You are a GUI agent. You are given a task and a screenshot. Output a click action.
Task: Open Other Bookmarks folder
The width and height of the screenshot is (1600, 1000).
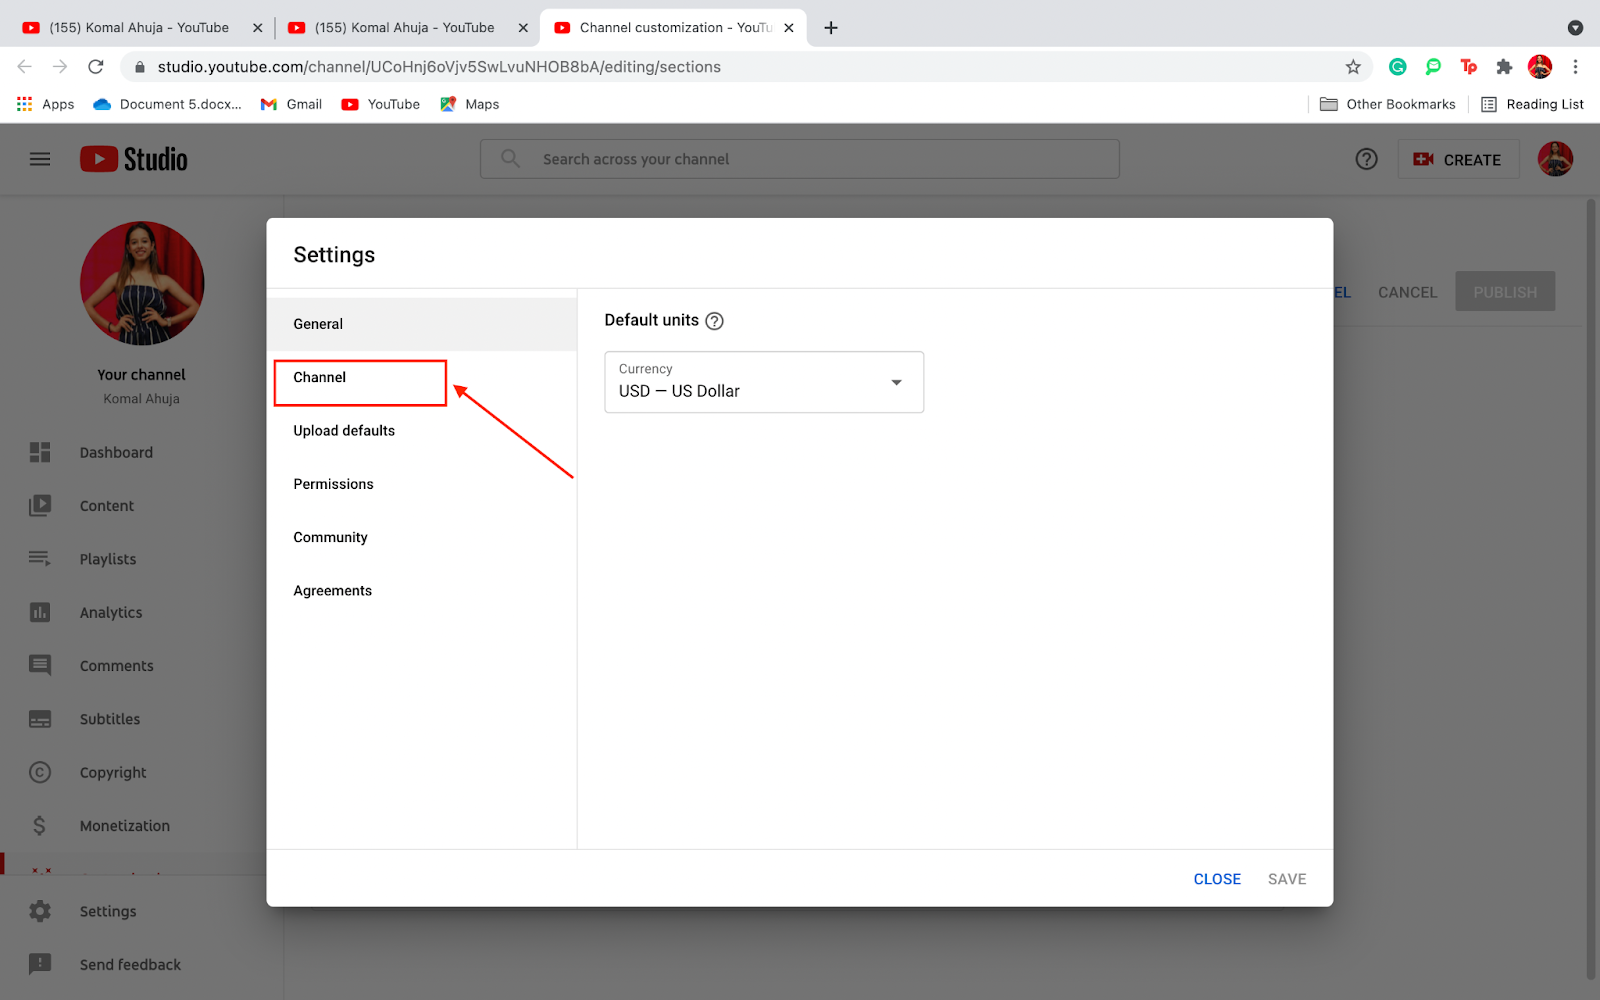click(1388, 104)
